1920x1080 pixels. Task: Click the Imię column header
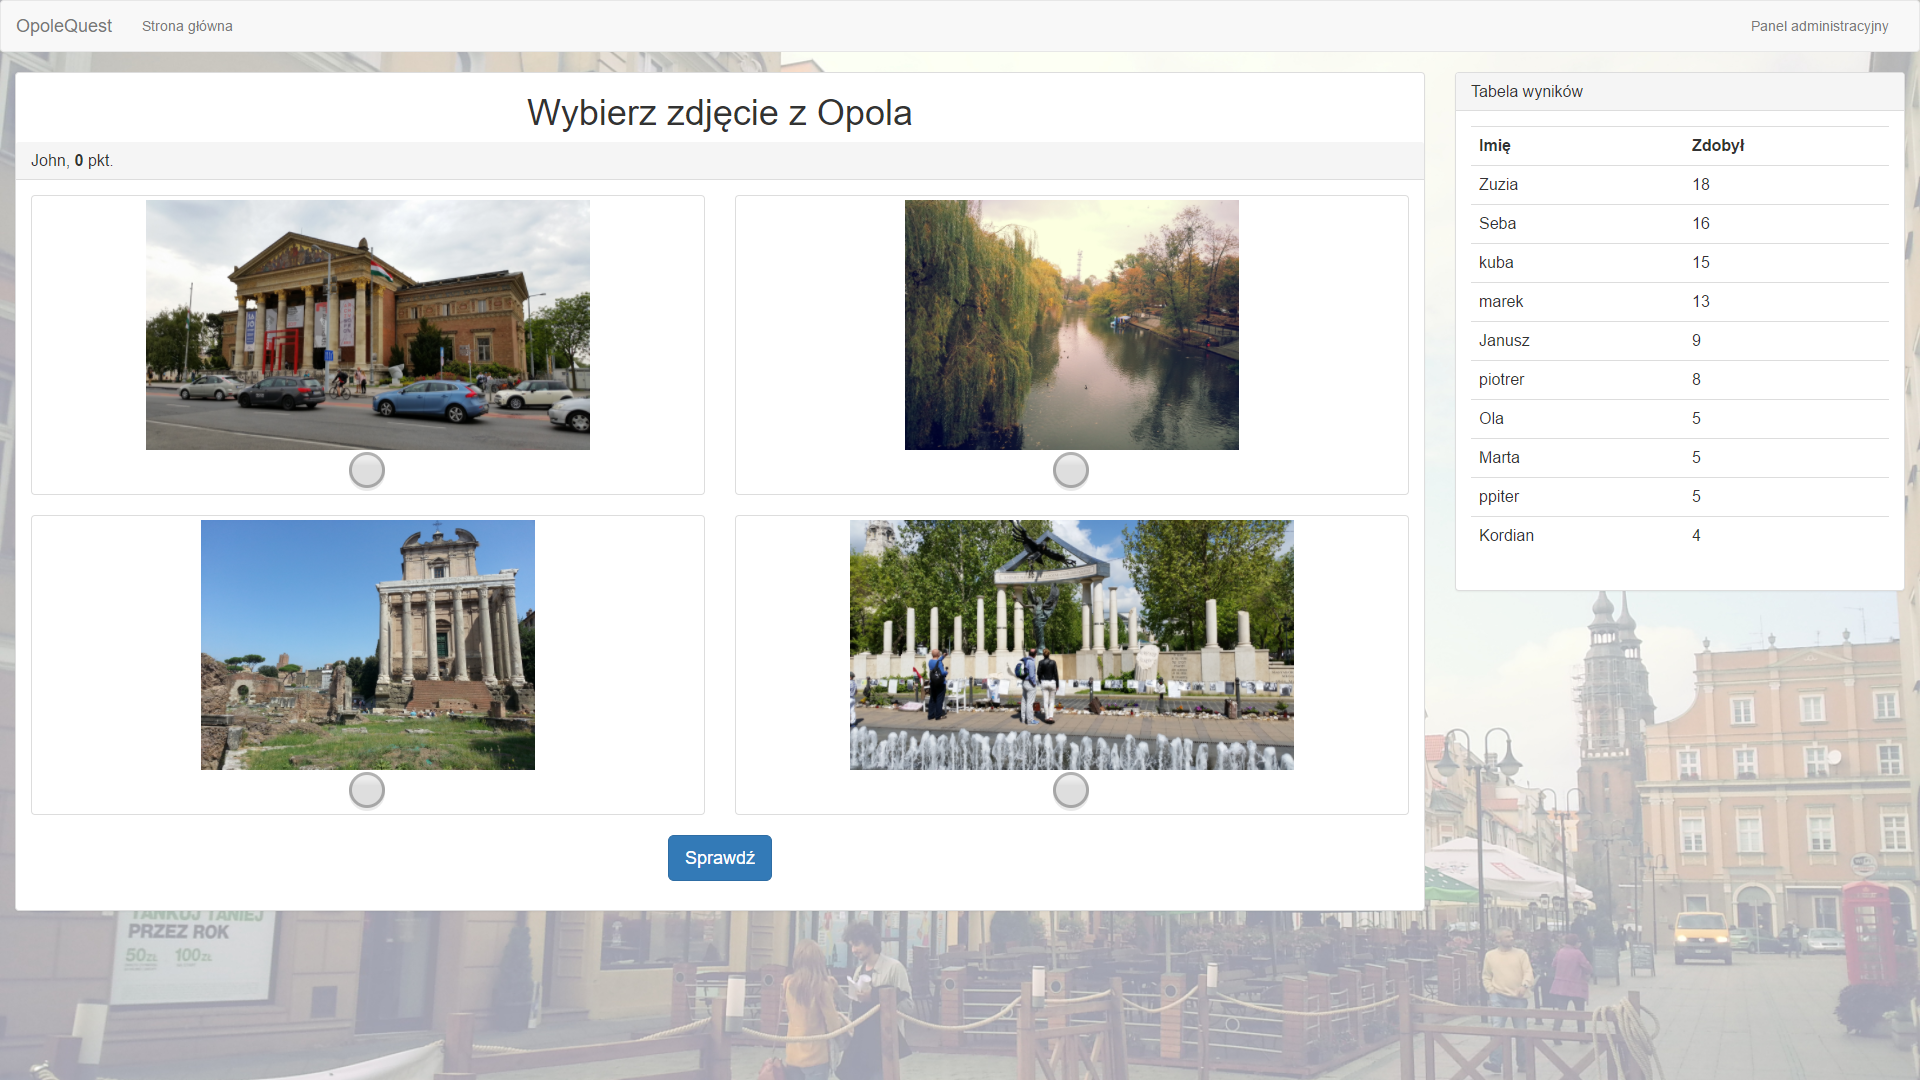(x=1494, y=145)
